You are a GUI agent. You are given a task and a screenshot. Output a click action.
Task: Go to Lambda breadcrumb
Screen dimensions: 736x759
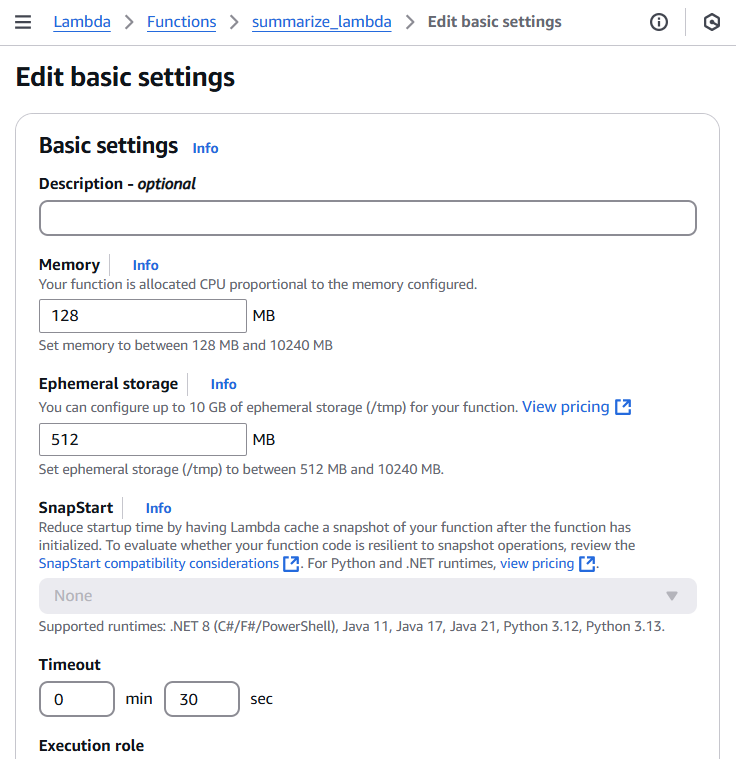tap(82, 22)
